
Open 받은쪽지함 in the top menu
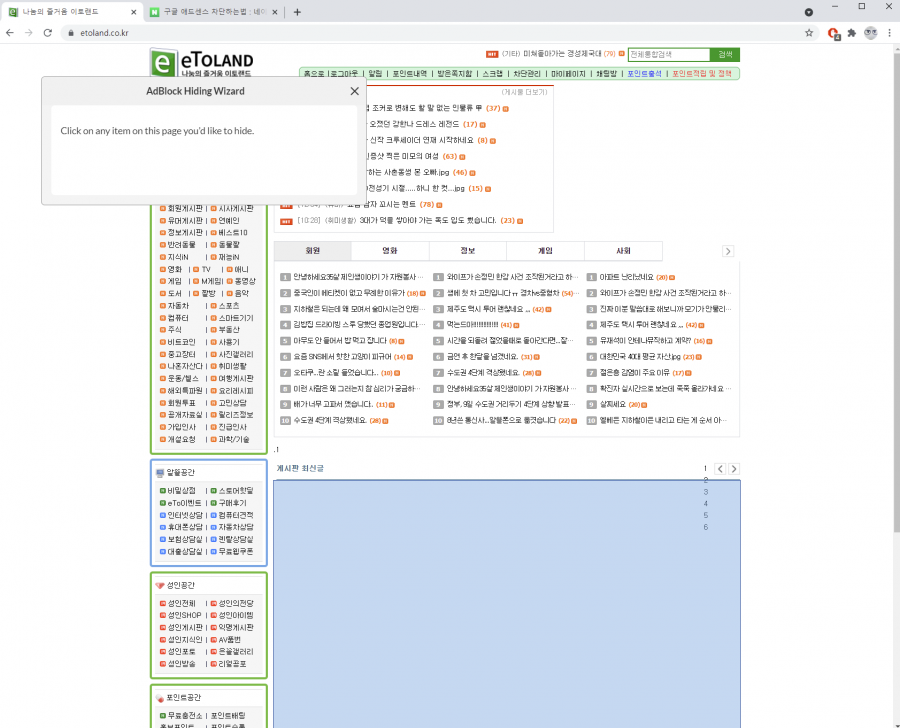[455, 73]
